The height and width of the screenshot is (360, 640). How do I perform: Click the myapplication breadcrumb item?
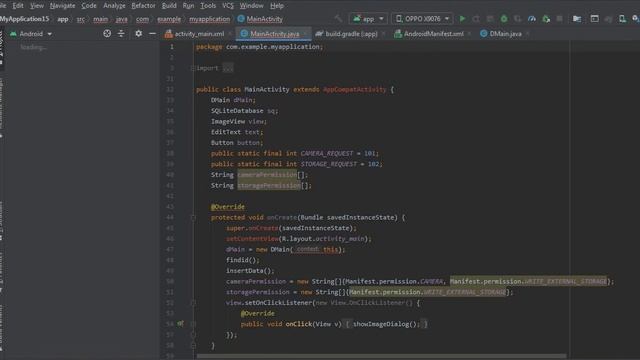coord(209,19)
